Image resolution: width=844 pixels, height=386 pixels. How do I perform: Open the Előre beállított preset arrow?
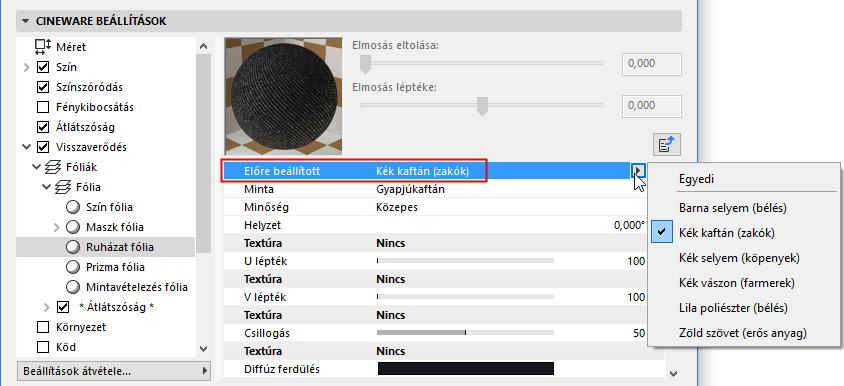pos(638,171)
